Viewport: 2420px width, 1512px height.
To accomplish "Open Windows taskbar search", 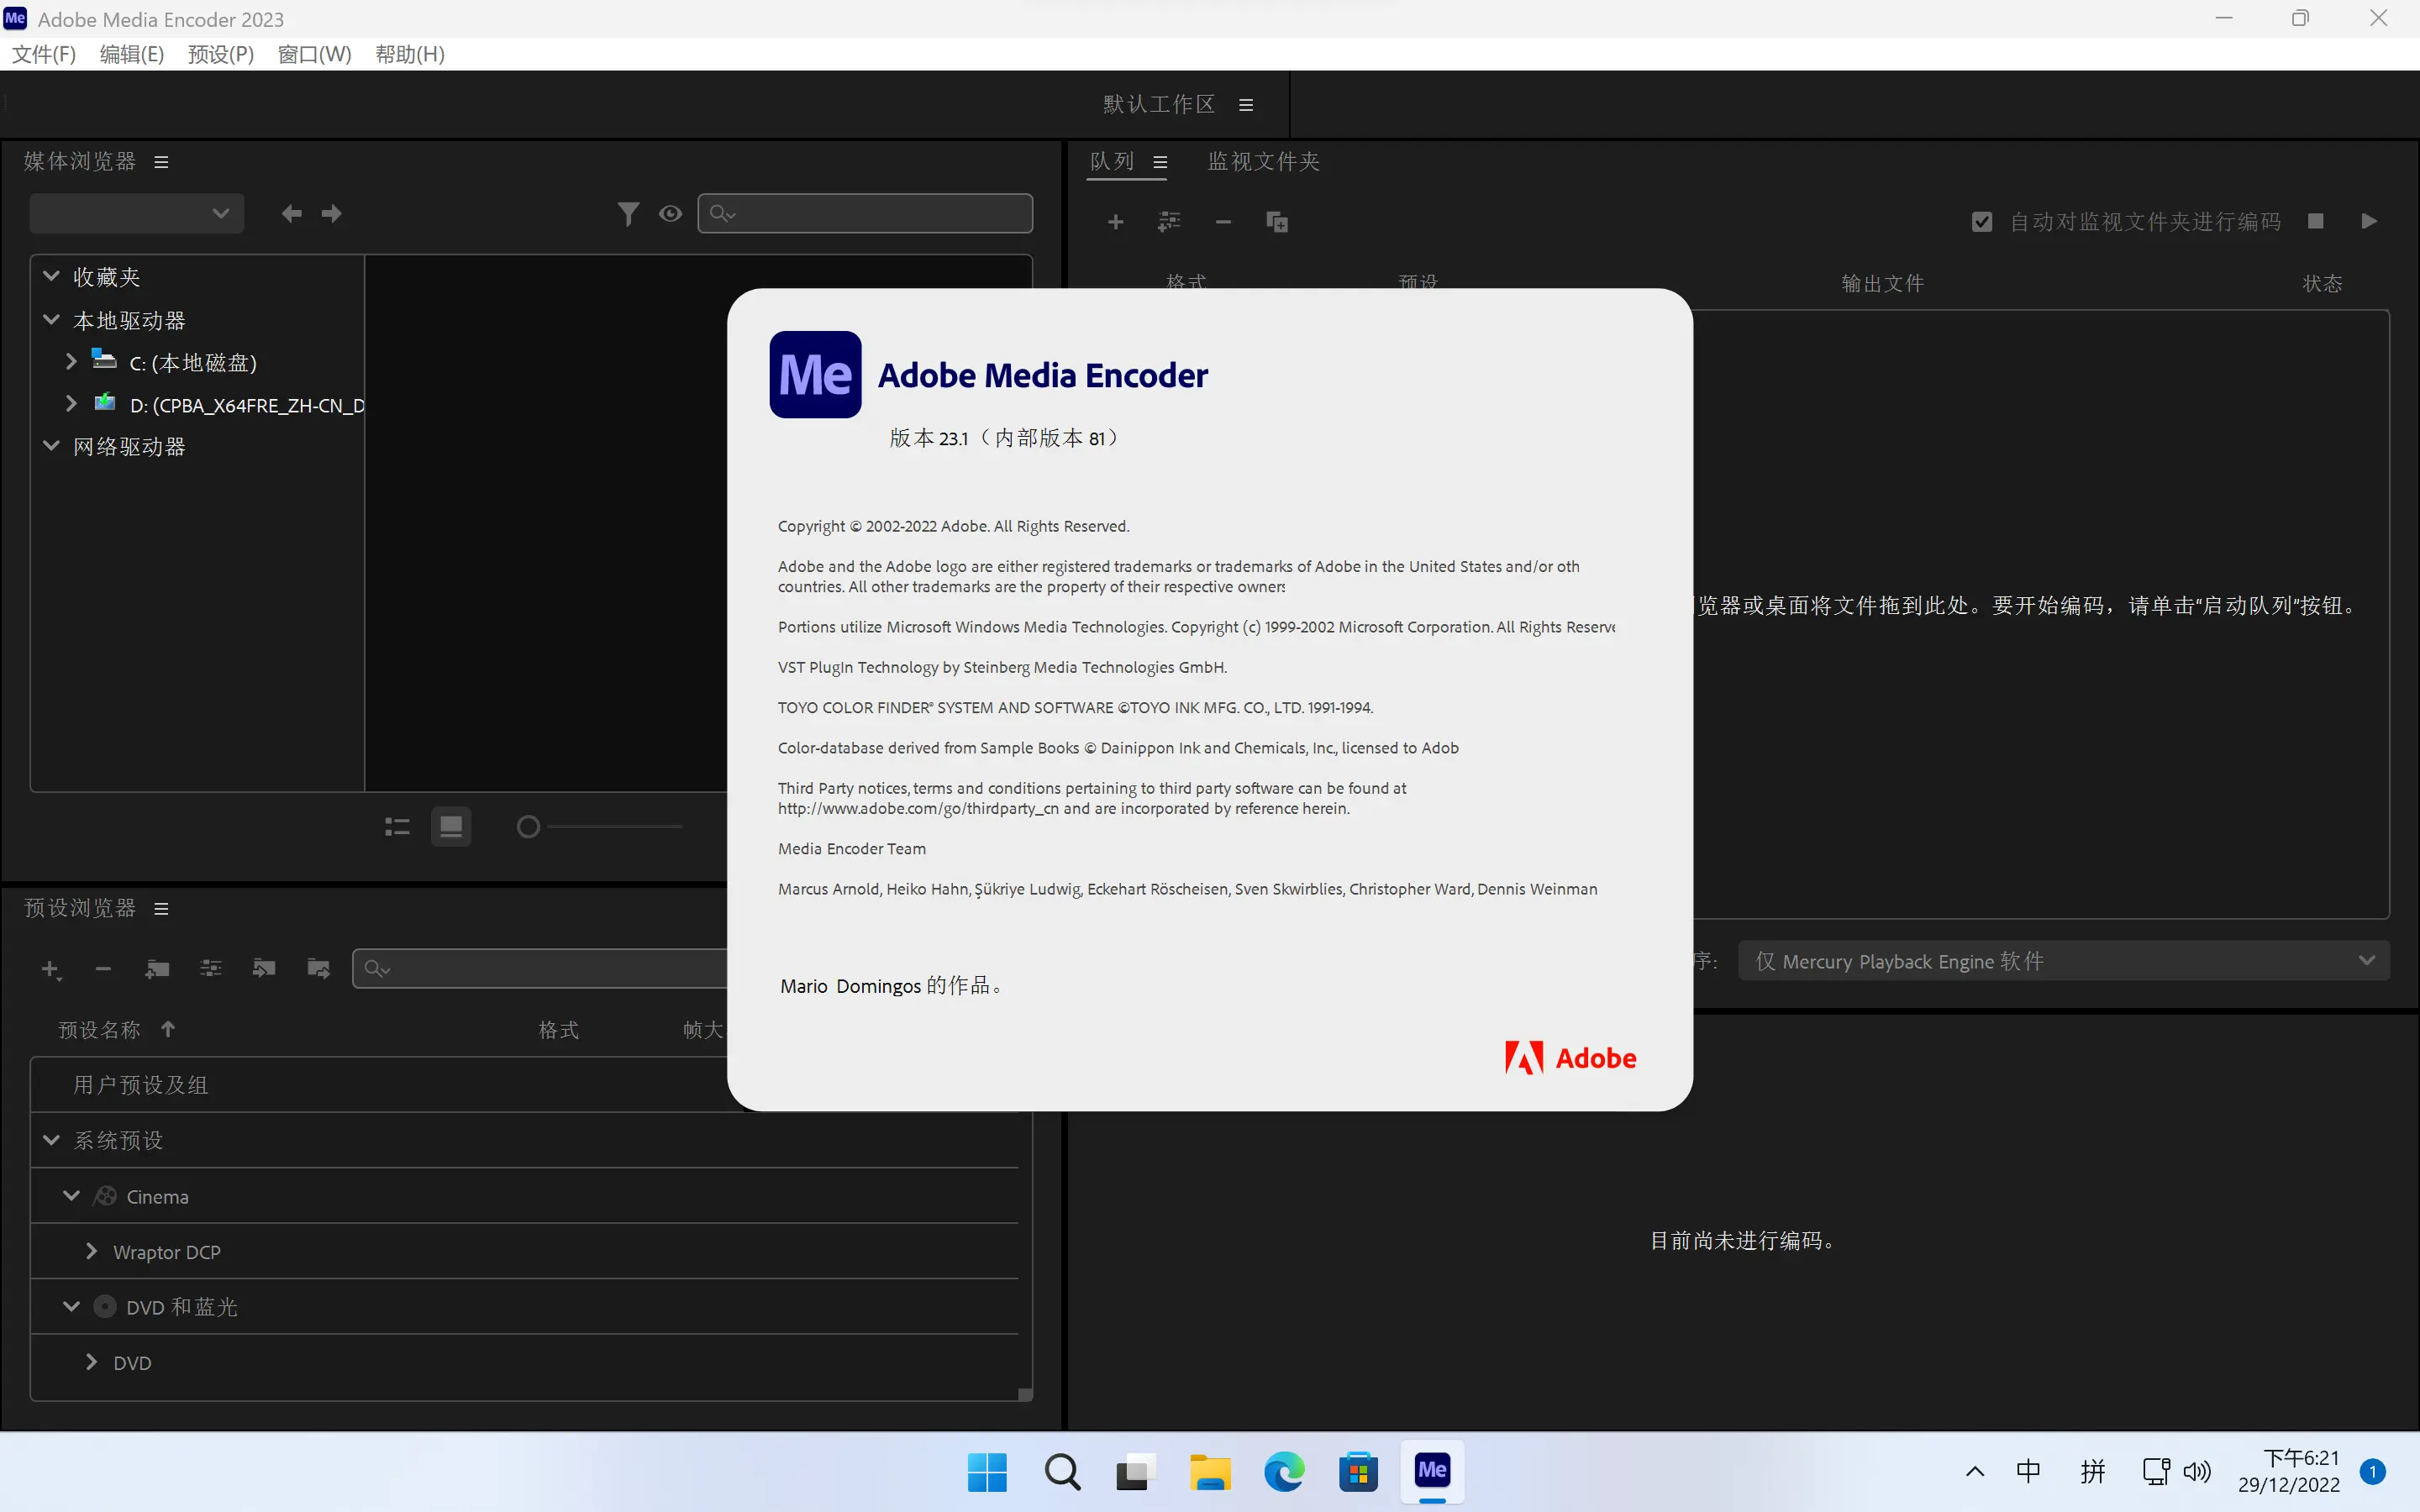I will pyautogui.click(x=1061, y=1471).
